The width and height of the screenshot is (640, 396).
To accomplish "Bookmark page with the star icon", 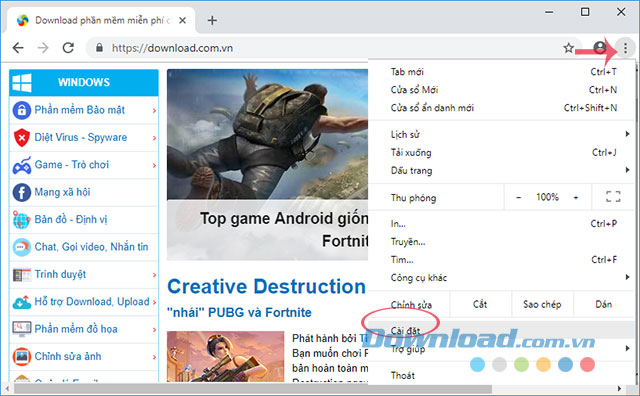I will tap(569, 48).
